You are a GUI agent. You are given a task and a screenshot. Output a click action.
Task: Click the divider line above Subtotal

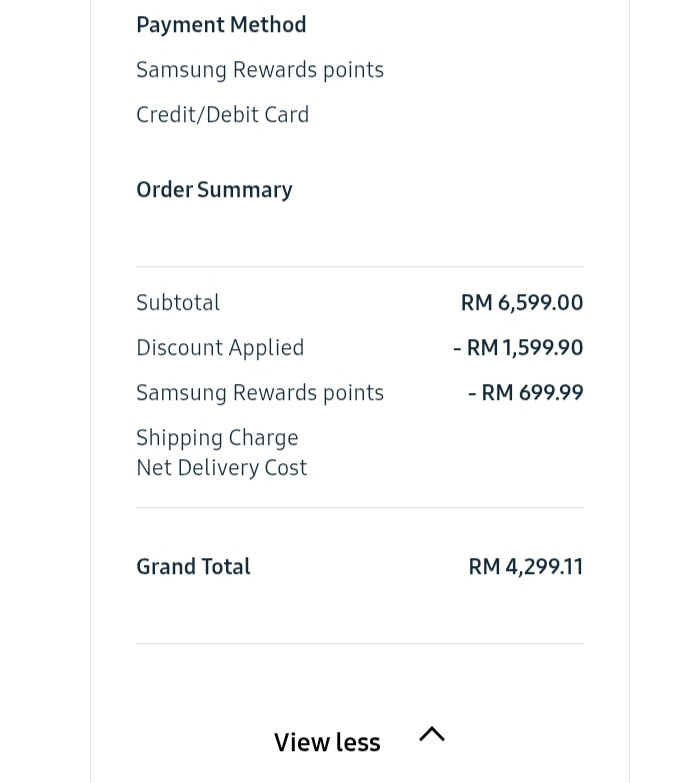(360, 267)
